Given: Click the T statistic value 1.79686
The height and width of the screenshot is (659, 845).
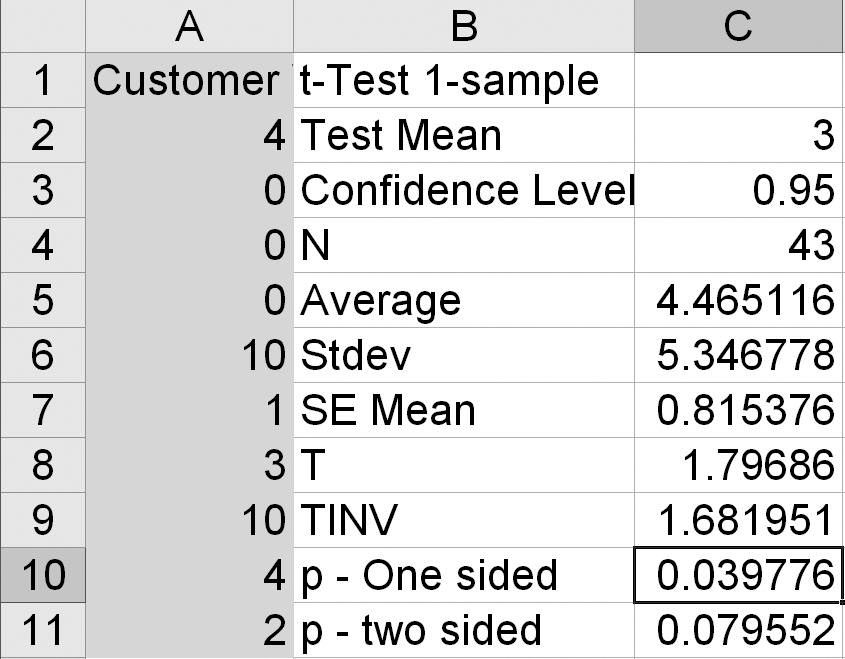Looking at the screenshot, I should pyautogui.click(x=738, y=465).
